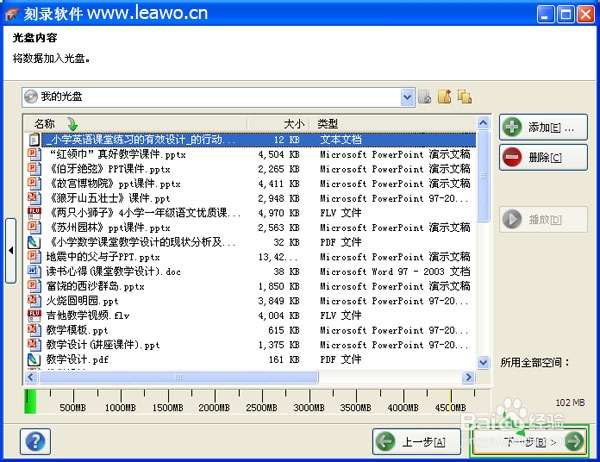This screenshot has width=600, height=462.
Task: Click PowerPoint icon of 《故宫博物院》ppt课件.pptx
Action: (x=34, y=184)
